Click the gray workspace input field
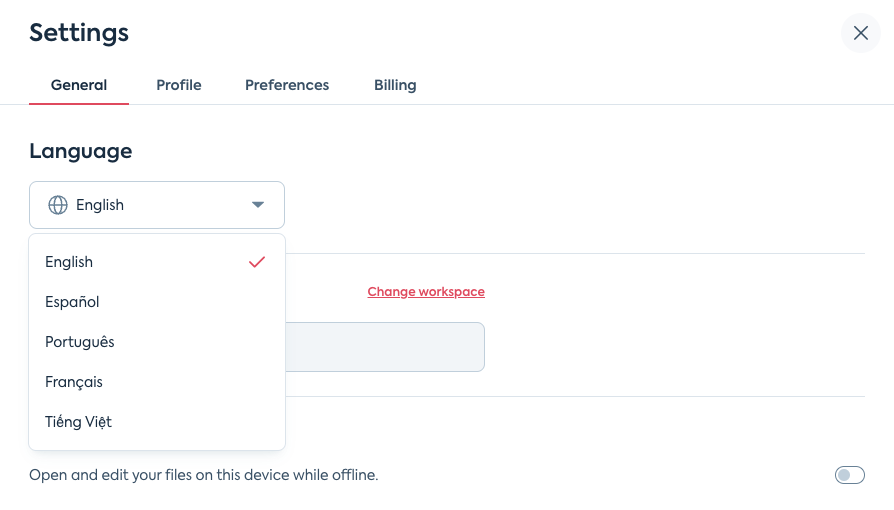The width and height of the screenshot is (894, 510). (385, 347)
